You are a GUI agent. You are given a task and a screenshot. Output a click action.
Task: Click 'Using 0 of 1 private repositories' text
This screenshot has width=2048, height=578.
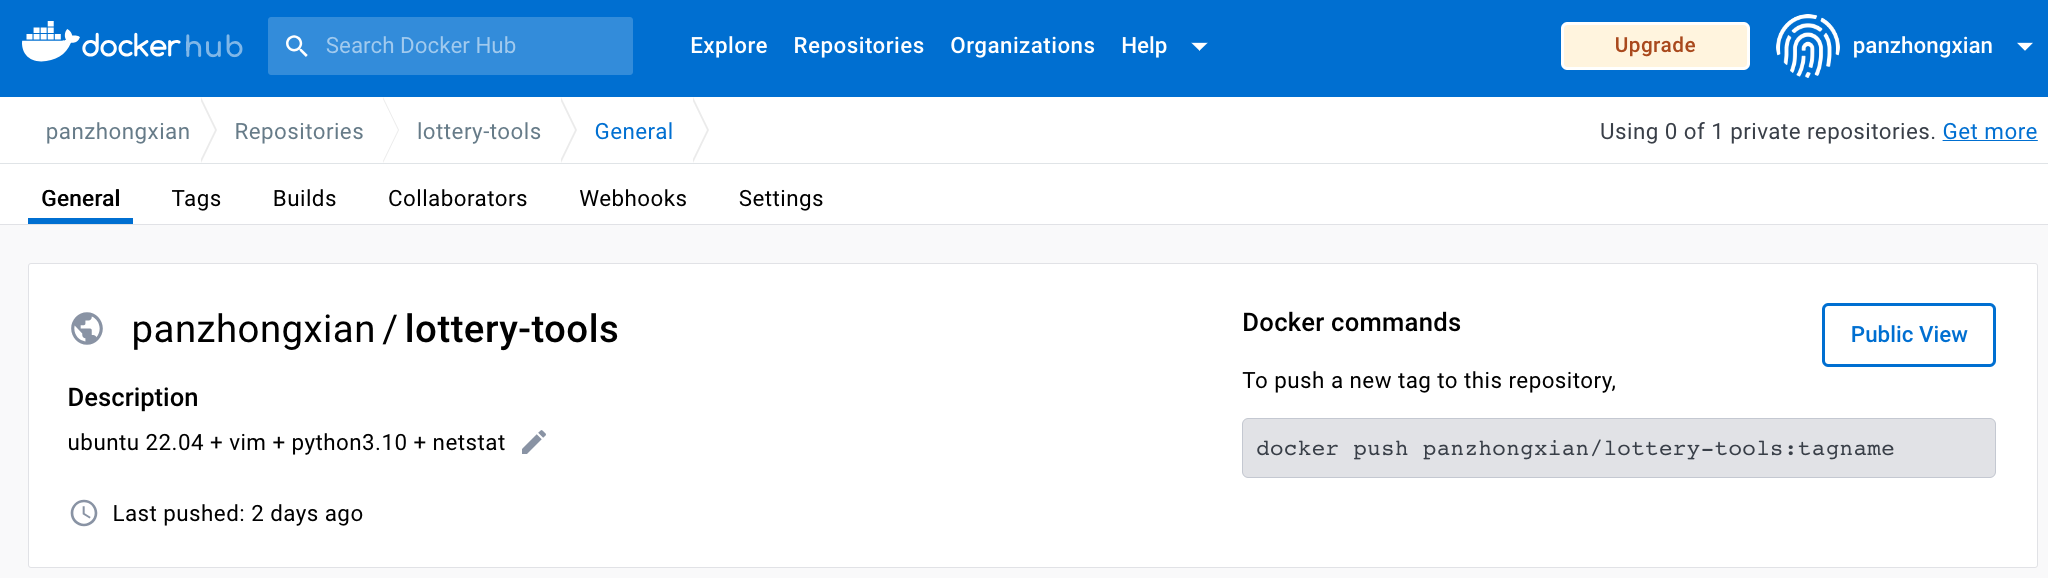(x=1768, y=131)
